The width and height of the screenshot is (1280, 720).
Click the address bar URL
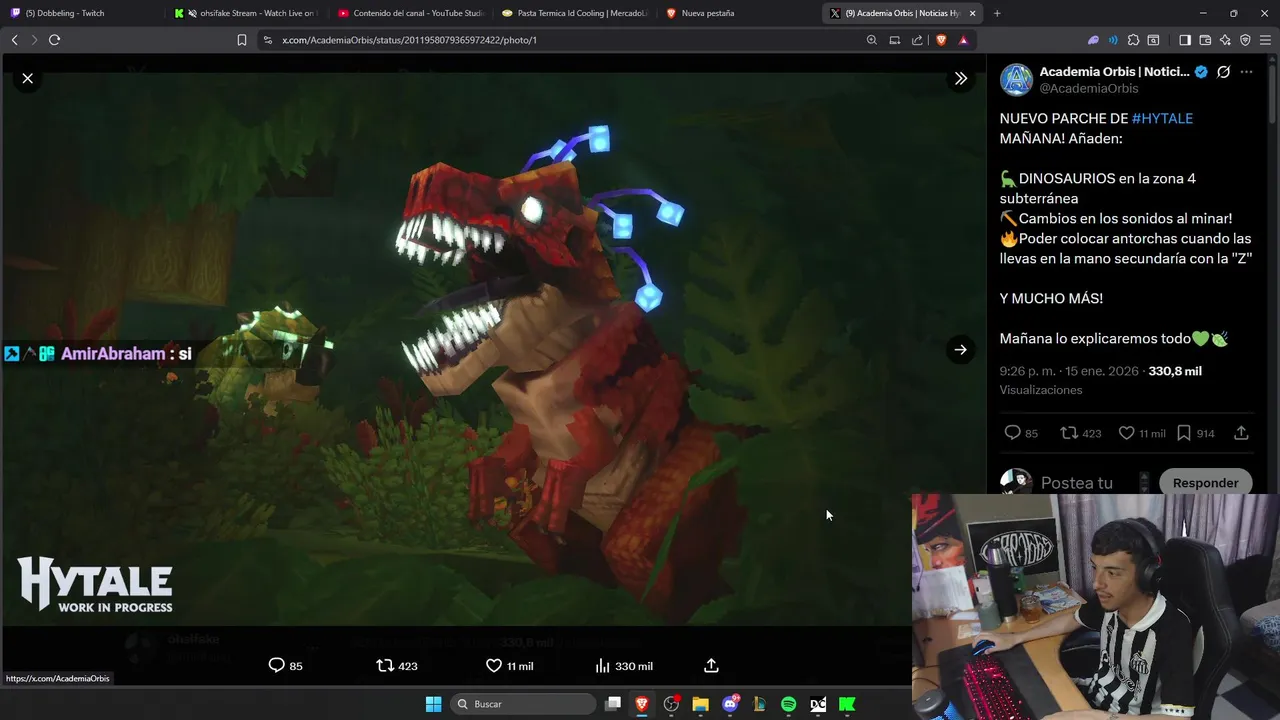[409, 40]
